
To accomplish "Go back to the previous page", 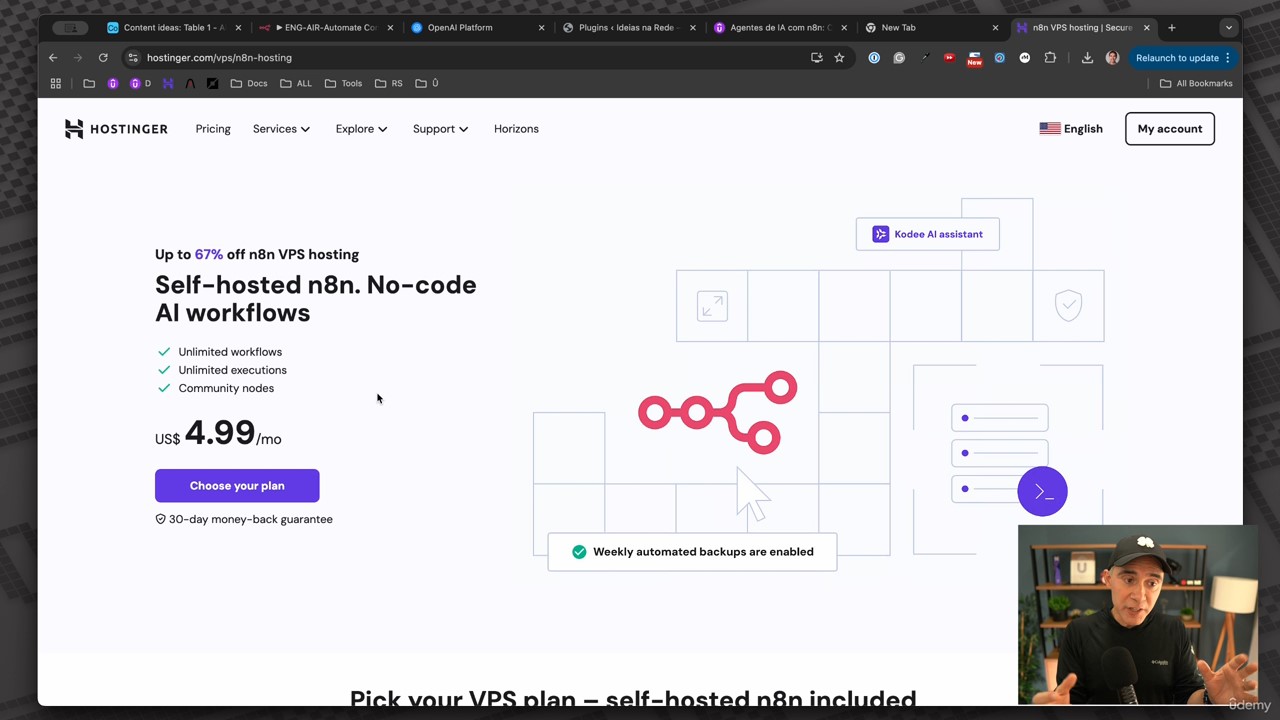I will pos(53,58).
